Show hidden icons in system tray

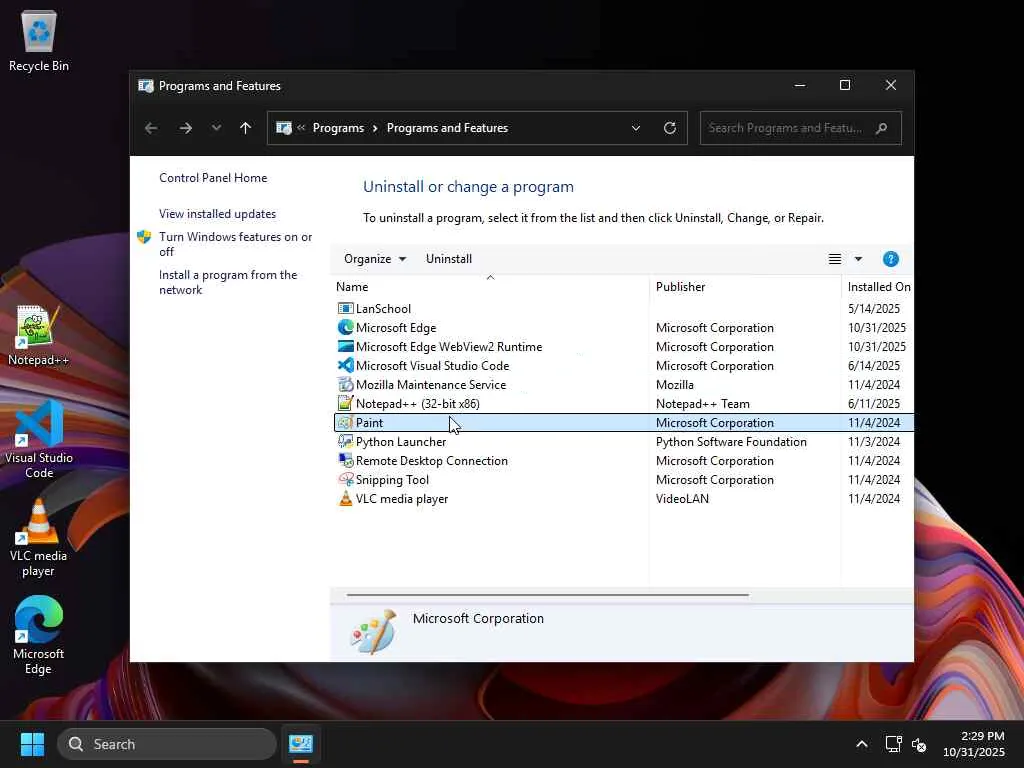click(x=862, y=744)
